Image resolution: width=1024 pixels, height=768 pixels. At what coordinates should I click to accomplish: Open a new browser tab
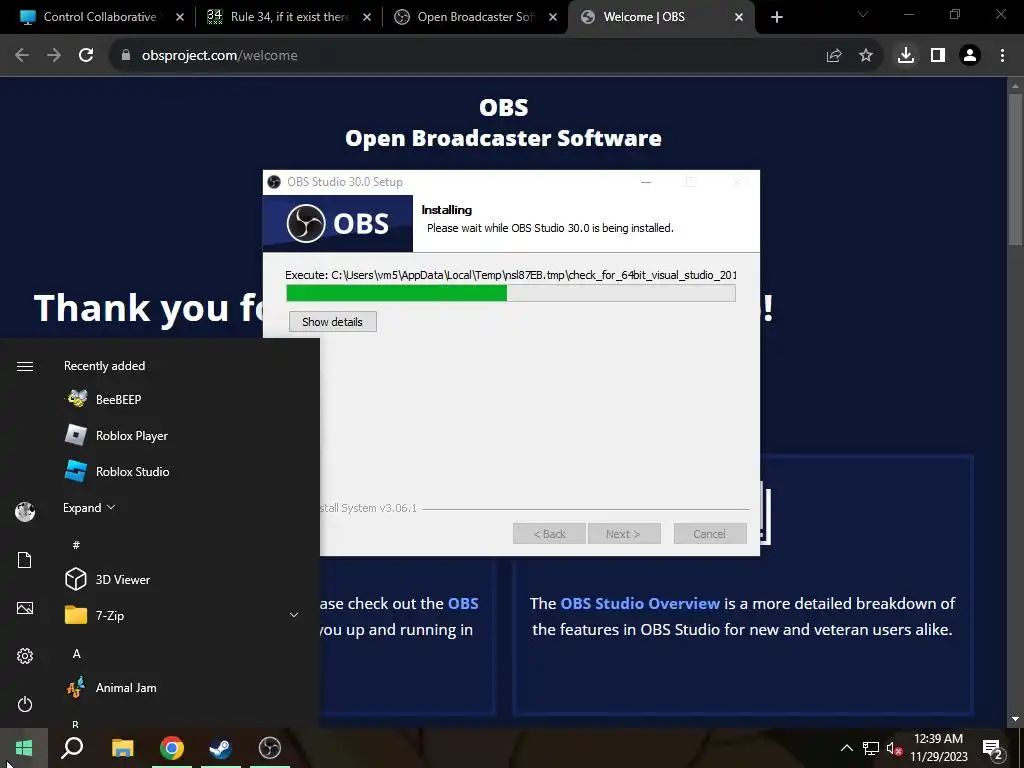click(776, 17)
